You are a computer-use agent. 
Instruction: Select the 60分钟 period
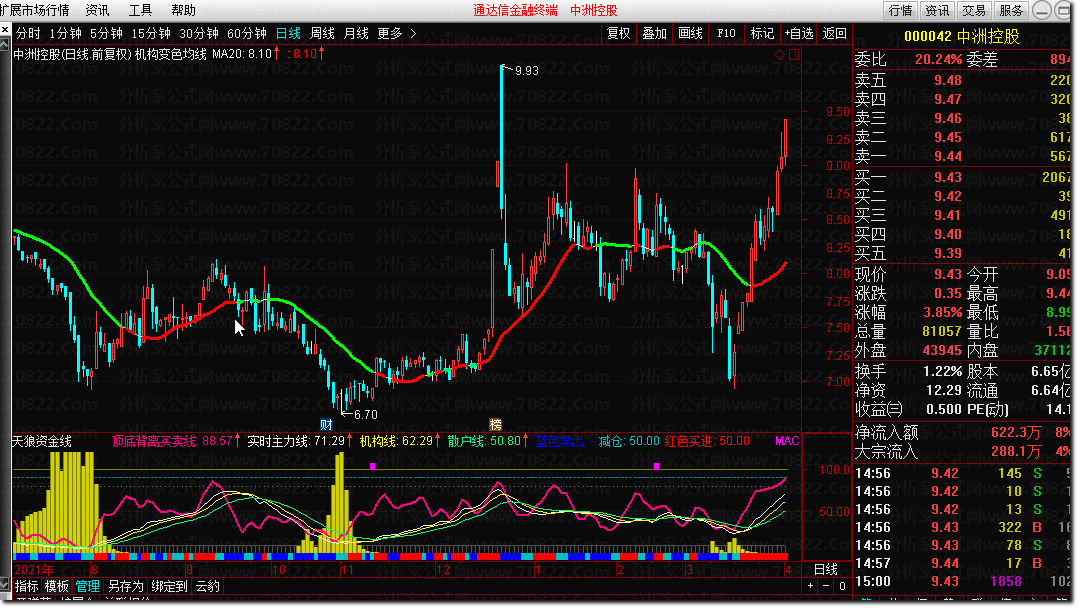(x=247, y=33)
